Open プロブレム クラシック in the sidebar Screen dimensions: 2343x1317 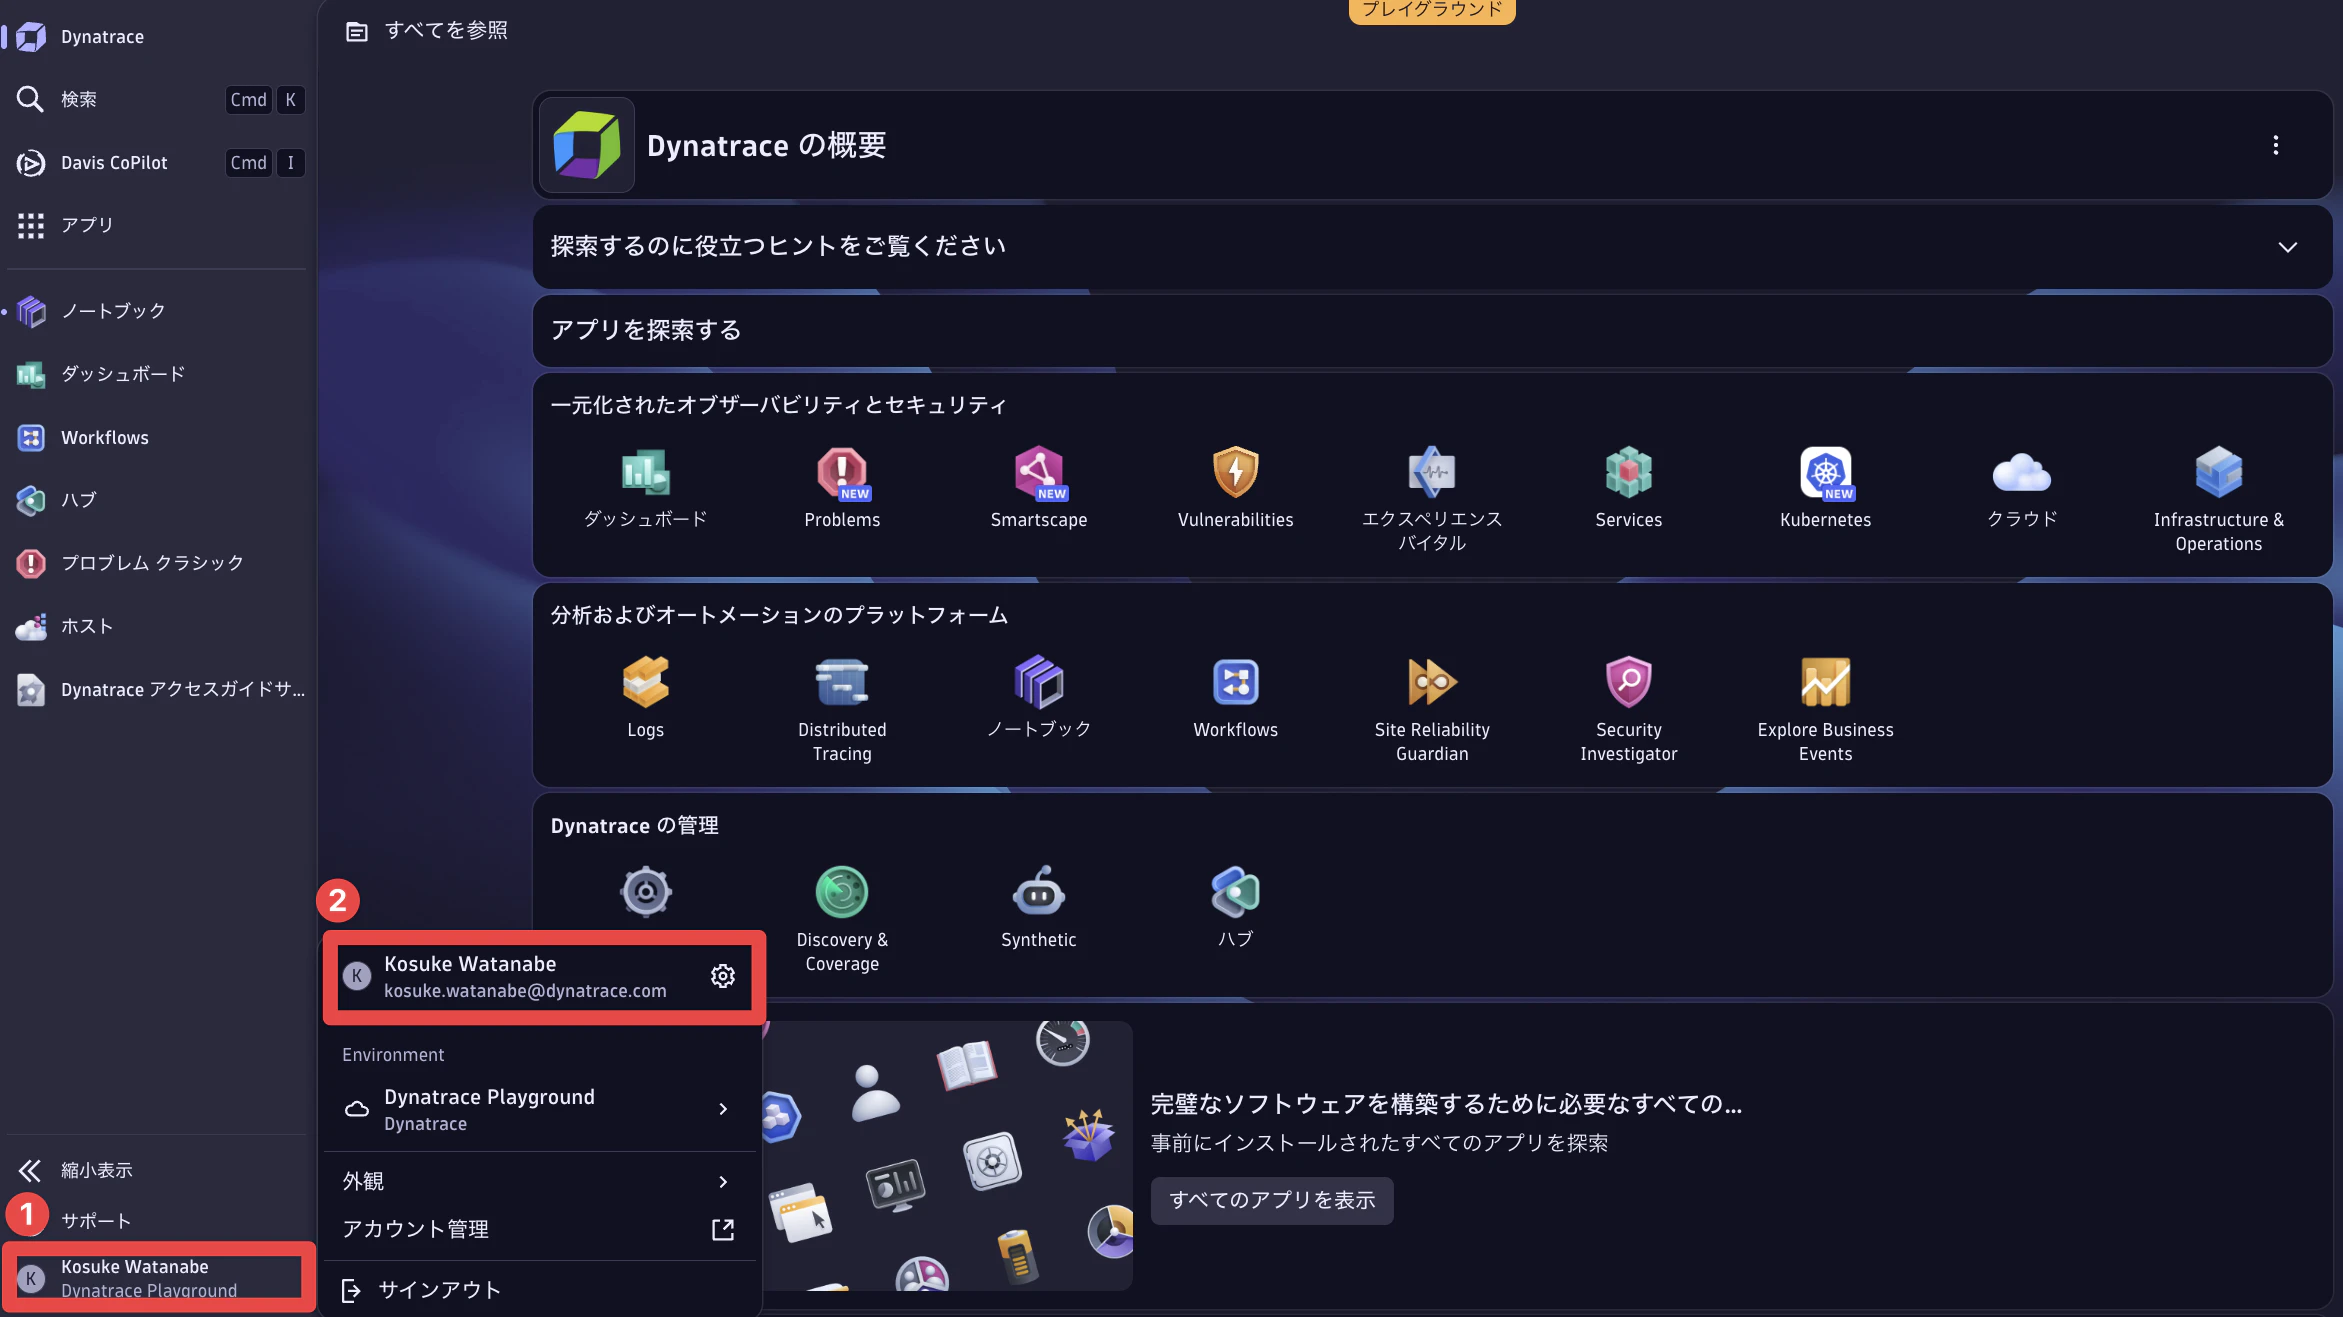pyautogui.click(x=156, y=563)
